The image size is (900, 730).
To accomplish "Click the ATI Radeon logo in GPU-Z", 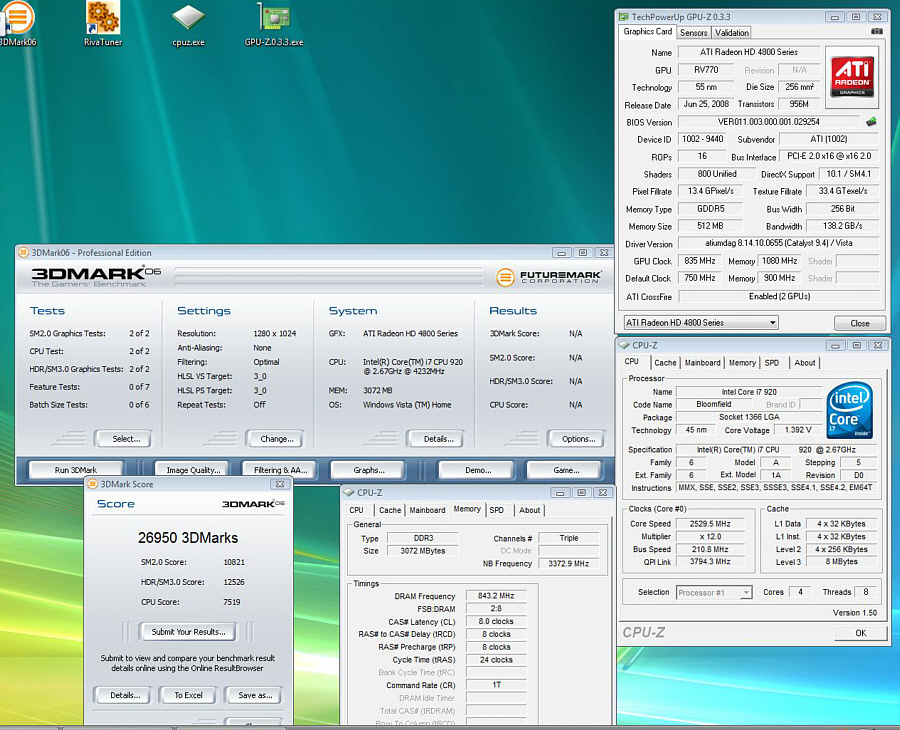I will tap(852, 77).
